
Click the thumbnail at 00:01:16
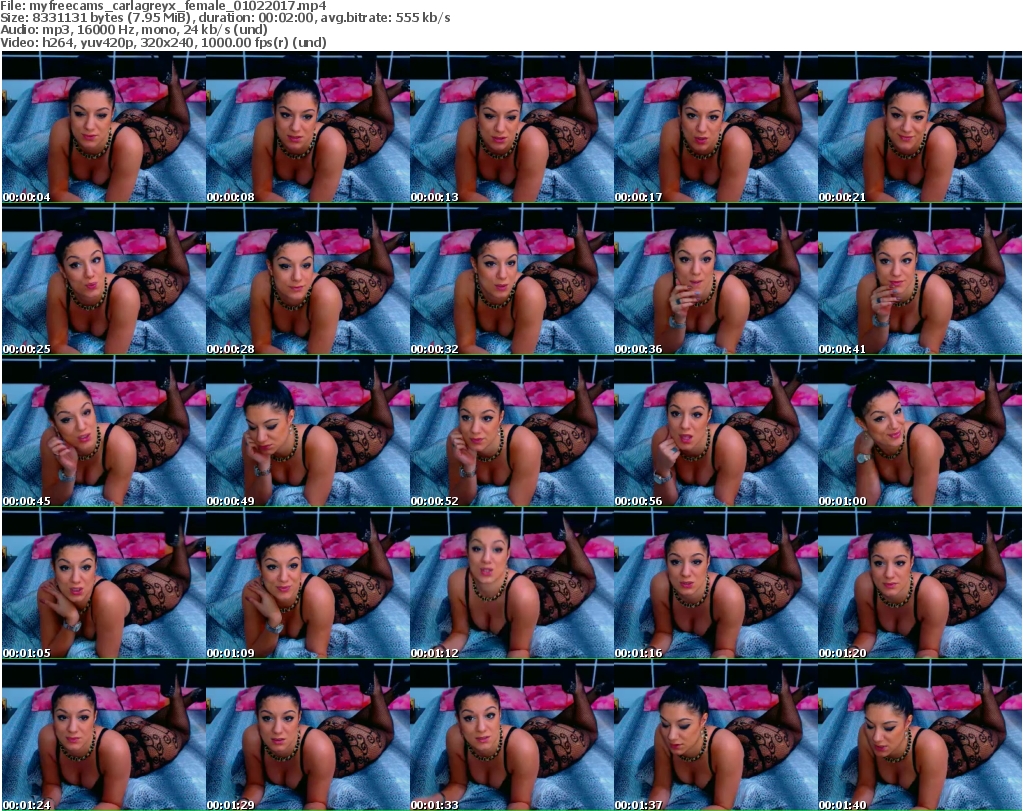tap(716, 583)
